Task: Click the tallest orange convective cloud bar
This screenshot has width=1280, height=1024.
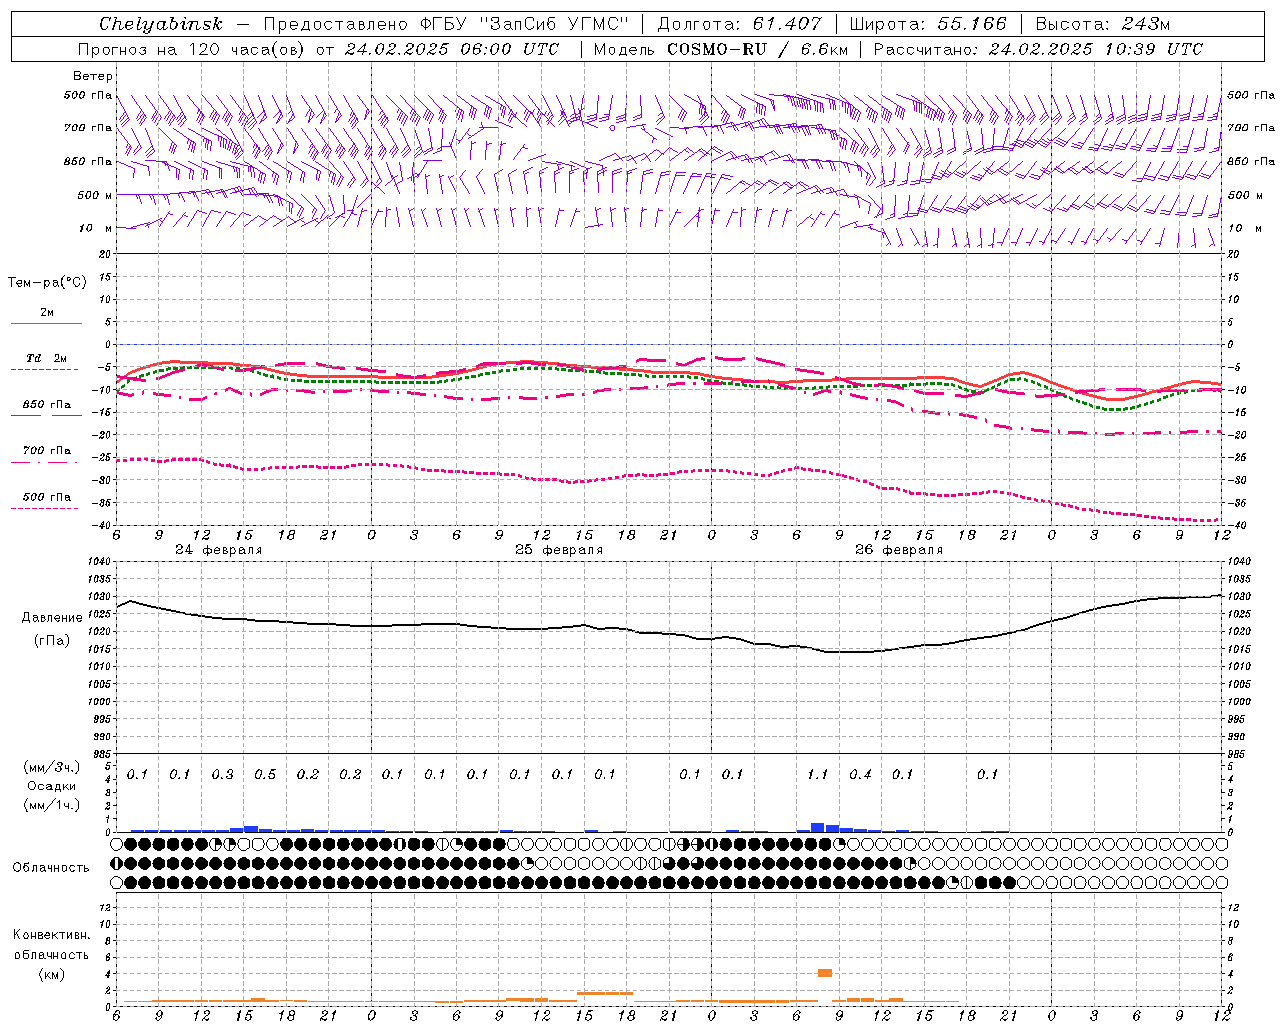Action: pos(825,973)
